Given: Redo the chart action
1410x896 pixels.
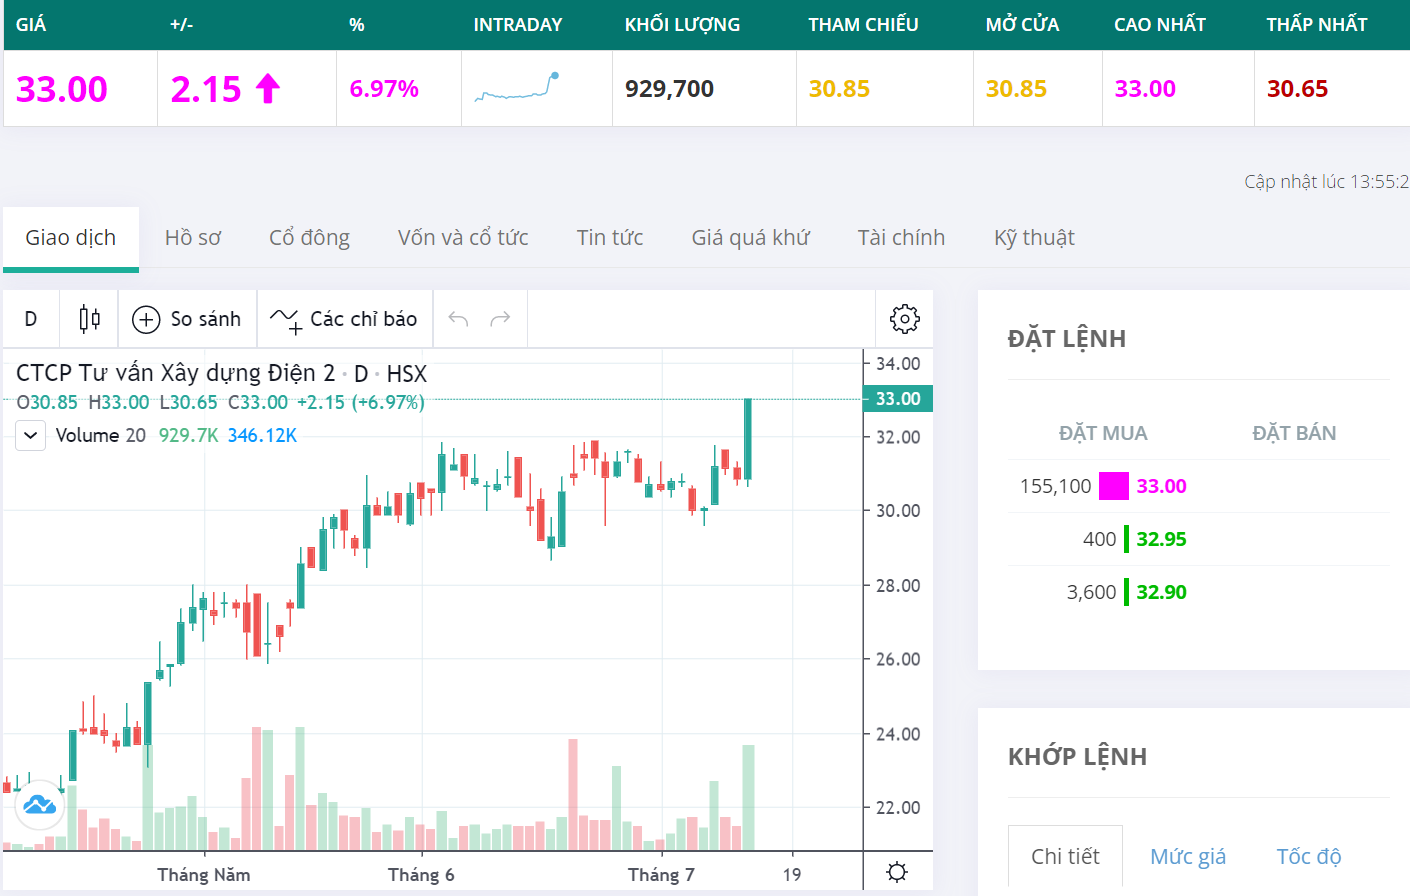Looking at the screenshot, I should tap(501, 319).
